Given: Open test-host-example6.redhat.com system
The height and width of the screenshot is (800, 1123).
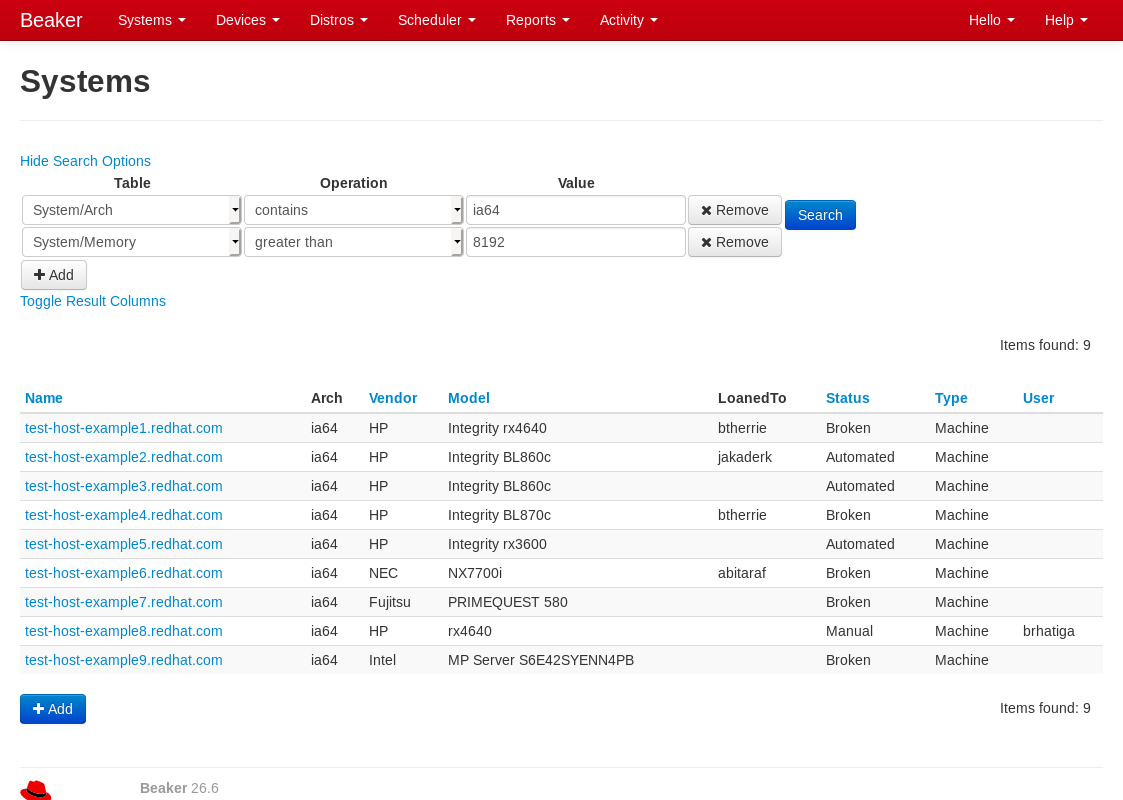Looking at the screenshot, I should [x=123, y=573].
